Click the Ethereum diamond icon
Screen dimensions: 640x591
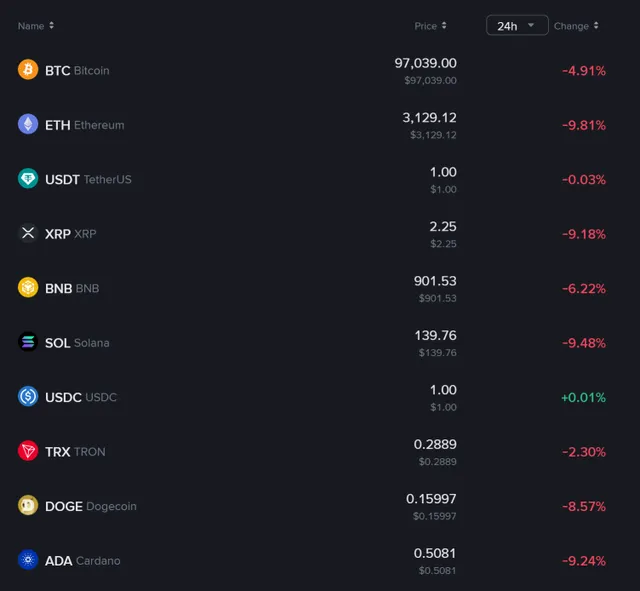pyautogui.click(x=28, y=125)
